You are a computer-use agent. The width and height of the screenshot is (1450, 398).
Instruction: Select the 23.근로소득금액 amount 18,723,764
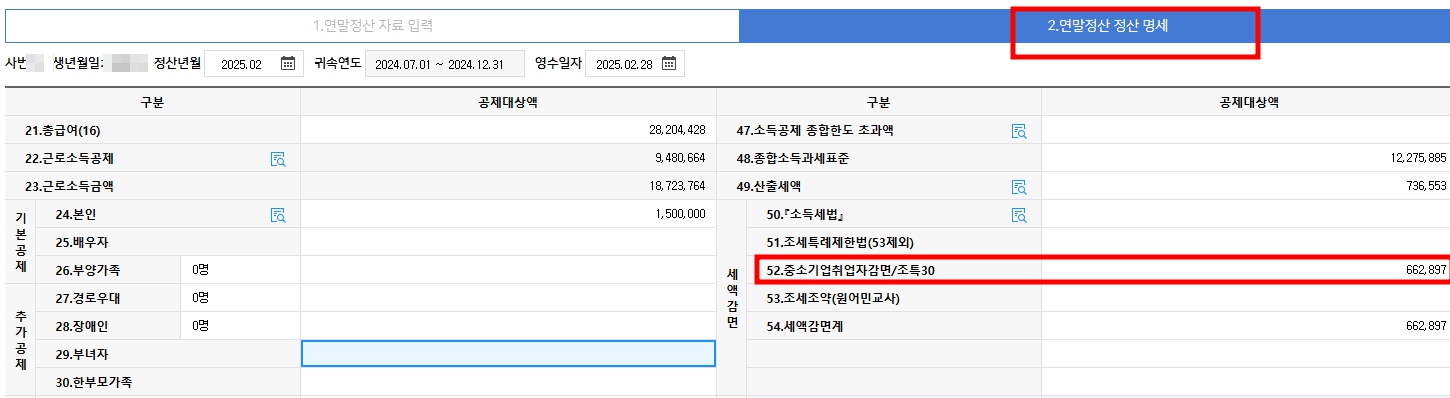click(678, 187)
